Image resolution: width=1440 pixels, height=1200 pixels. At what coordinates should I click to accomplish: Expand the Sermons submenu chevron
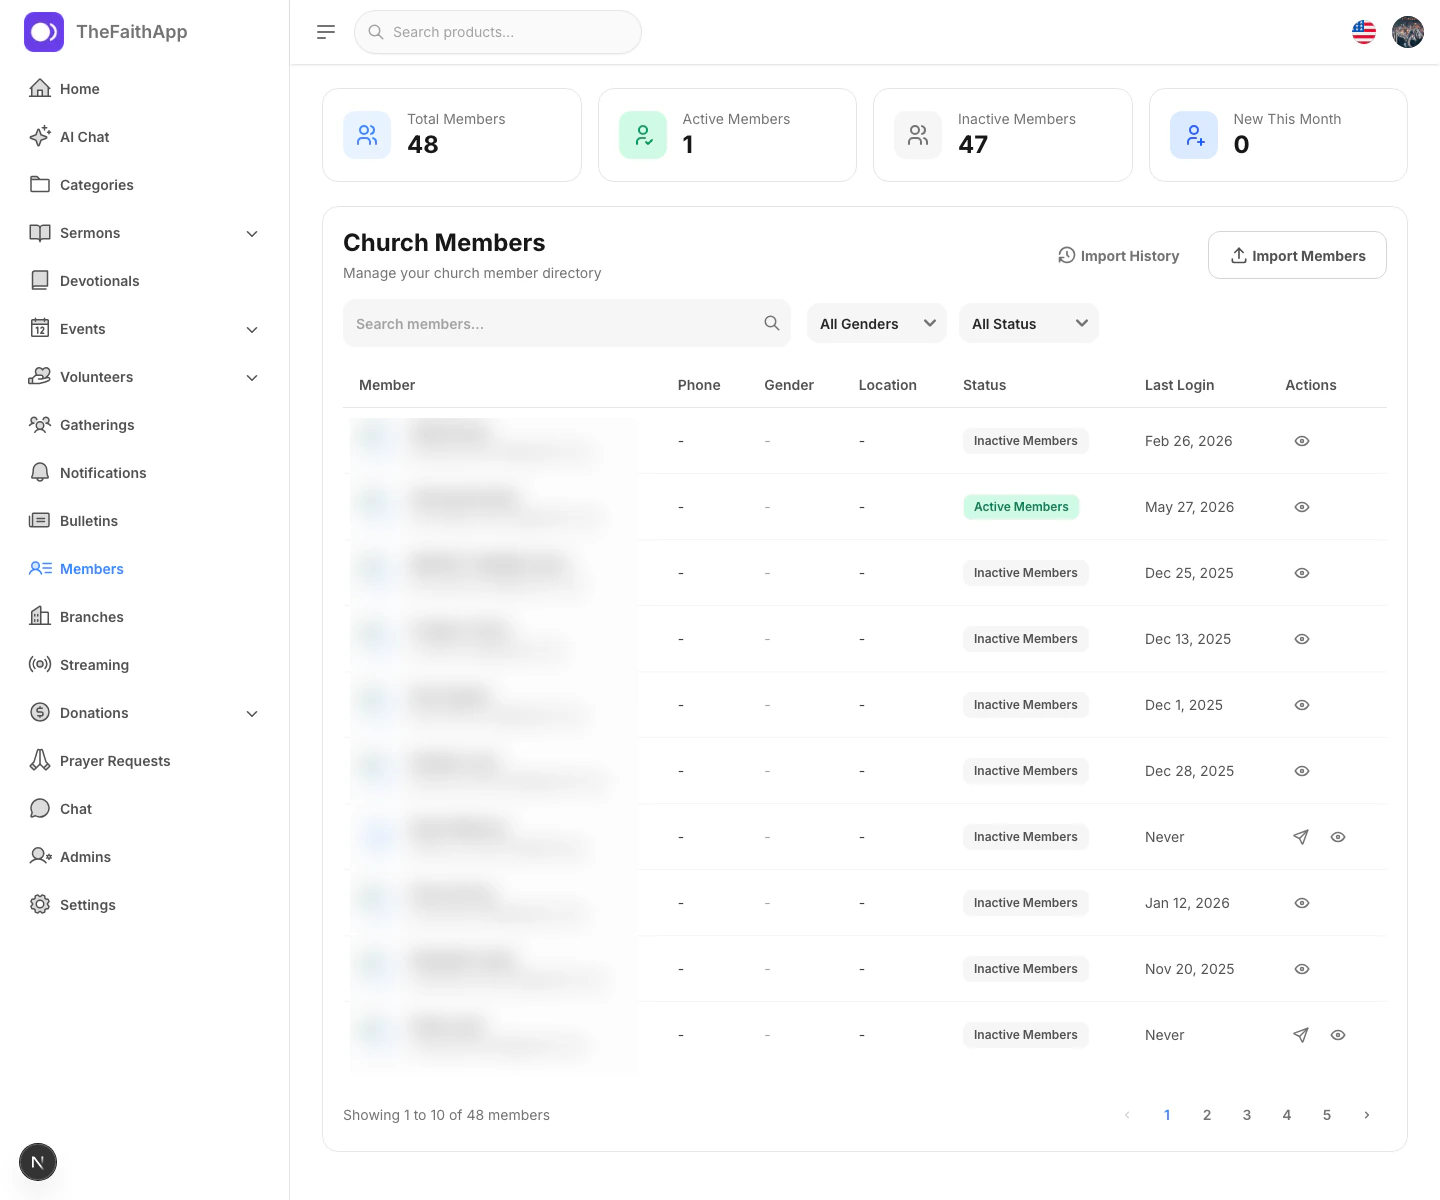pos(252,233)
